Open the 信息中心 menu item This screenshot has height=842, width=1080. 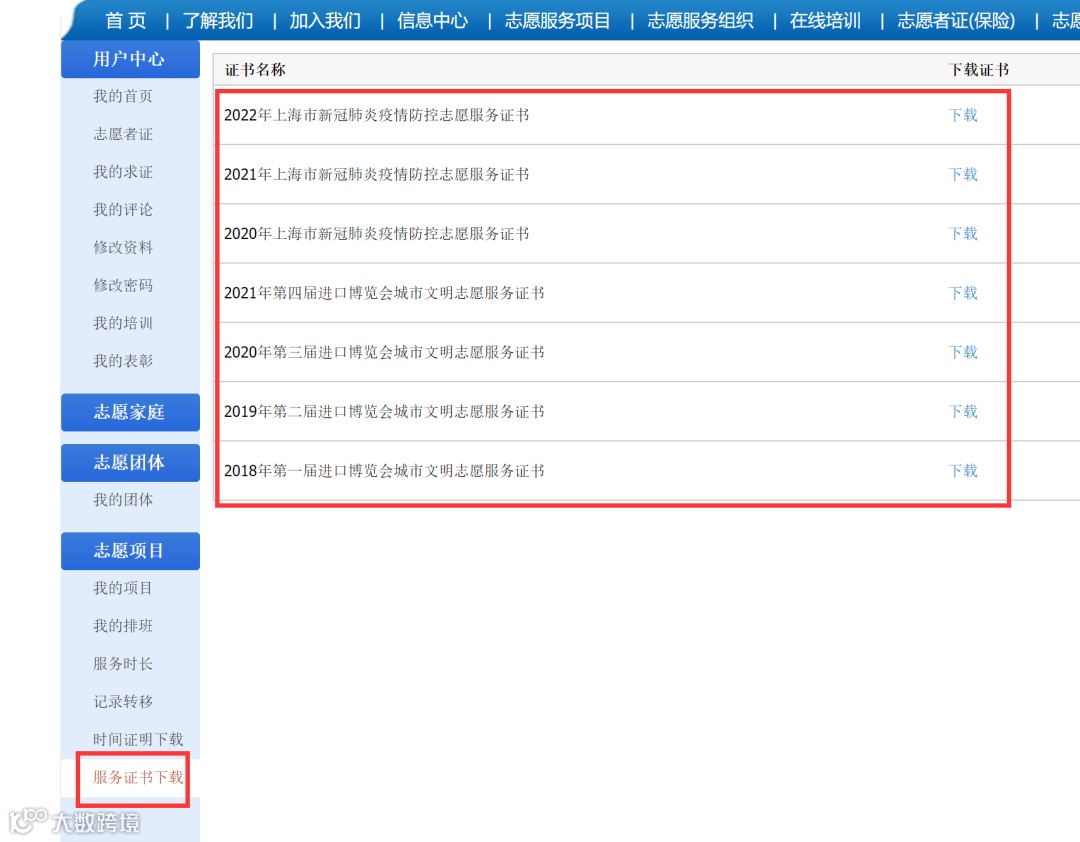[432, 20]
